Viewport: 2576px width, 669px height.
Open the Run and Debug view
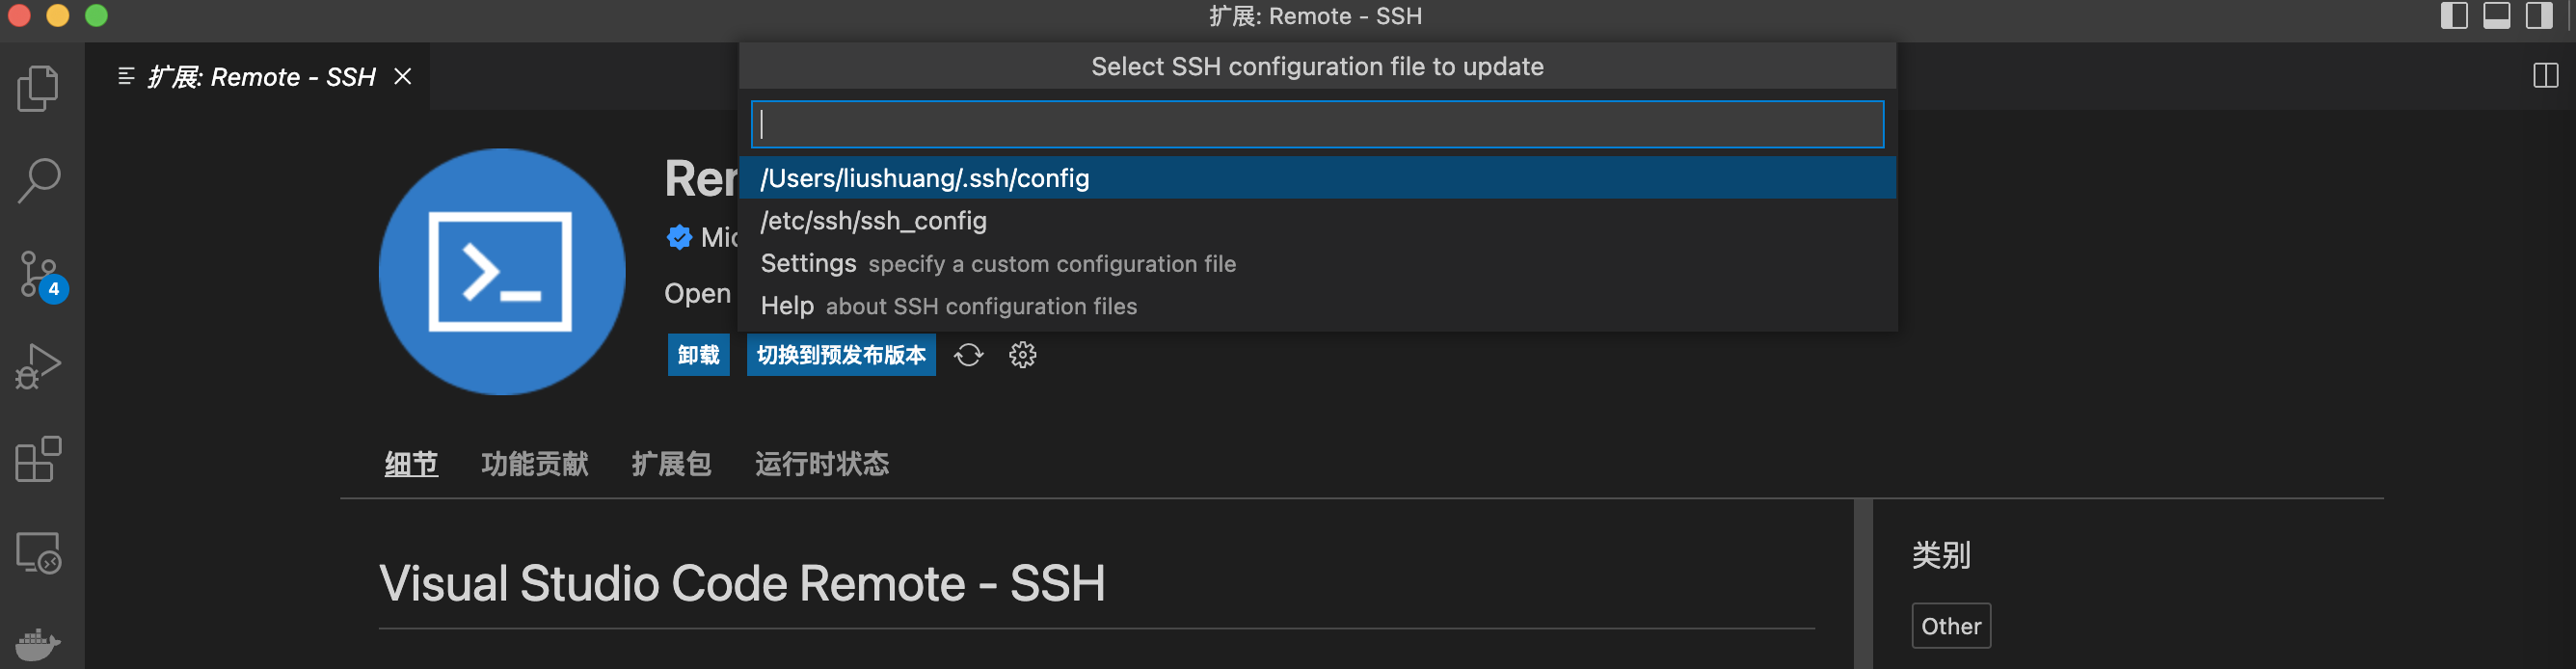point(39,366)
